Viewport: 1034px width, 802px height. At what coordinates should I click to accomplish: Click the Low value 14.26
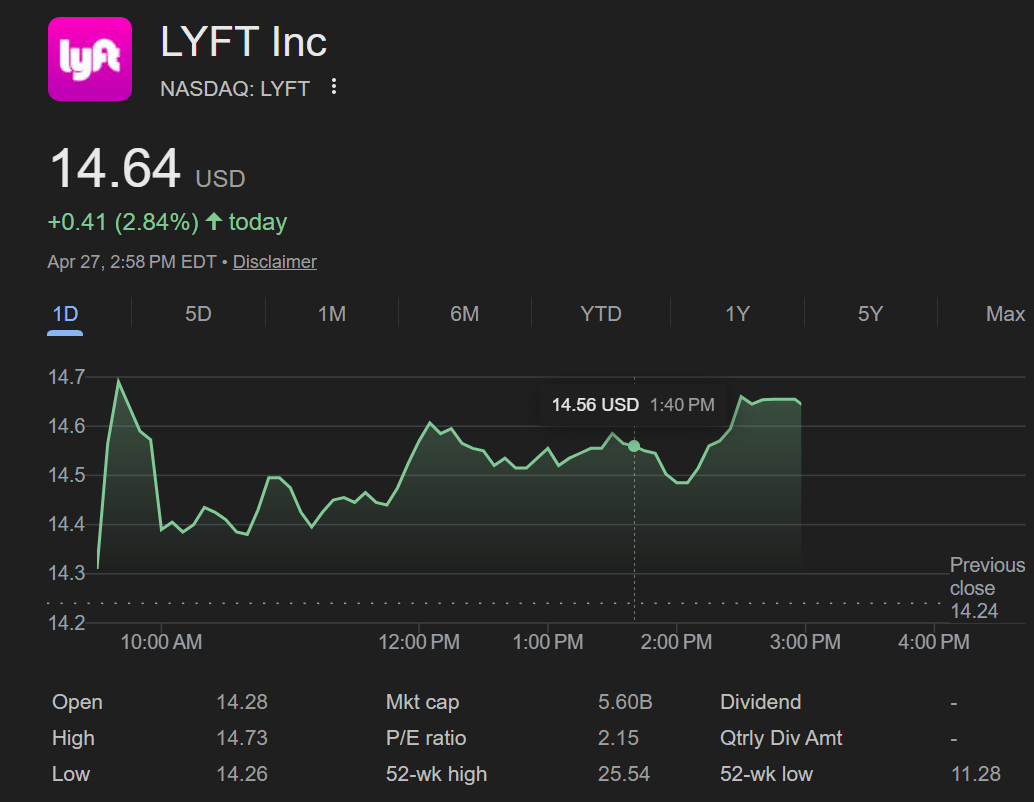click(242, 774)
